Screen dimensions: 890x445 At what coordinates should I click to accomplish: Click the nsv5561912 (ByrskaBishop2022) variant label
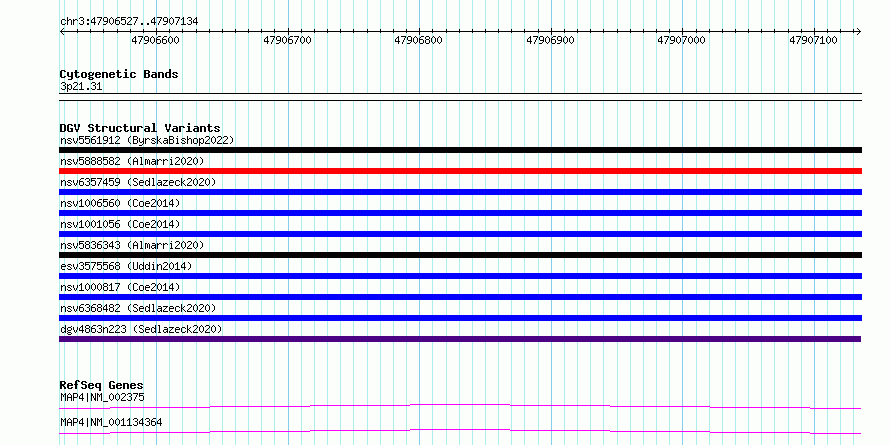click(x=147, y=140)
